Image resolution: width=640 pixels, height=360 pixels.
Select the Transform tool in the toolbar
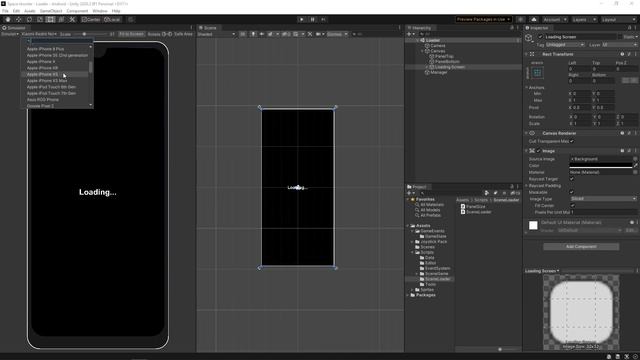(61, 20)
